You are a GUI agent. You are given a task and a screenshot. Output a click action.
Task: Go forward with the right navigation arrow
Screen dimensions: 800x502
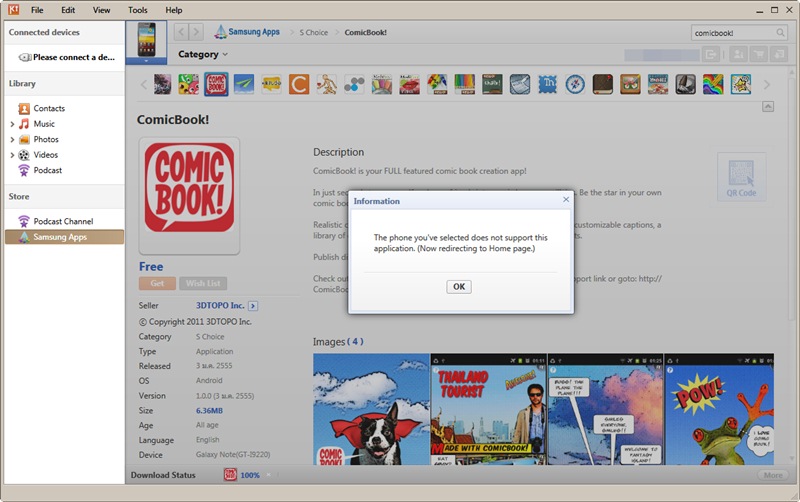[196, 32]
